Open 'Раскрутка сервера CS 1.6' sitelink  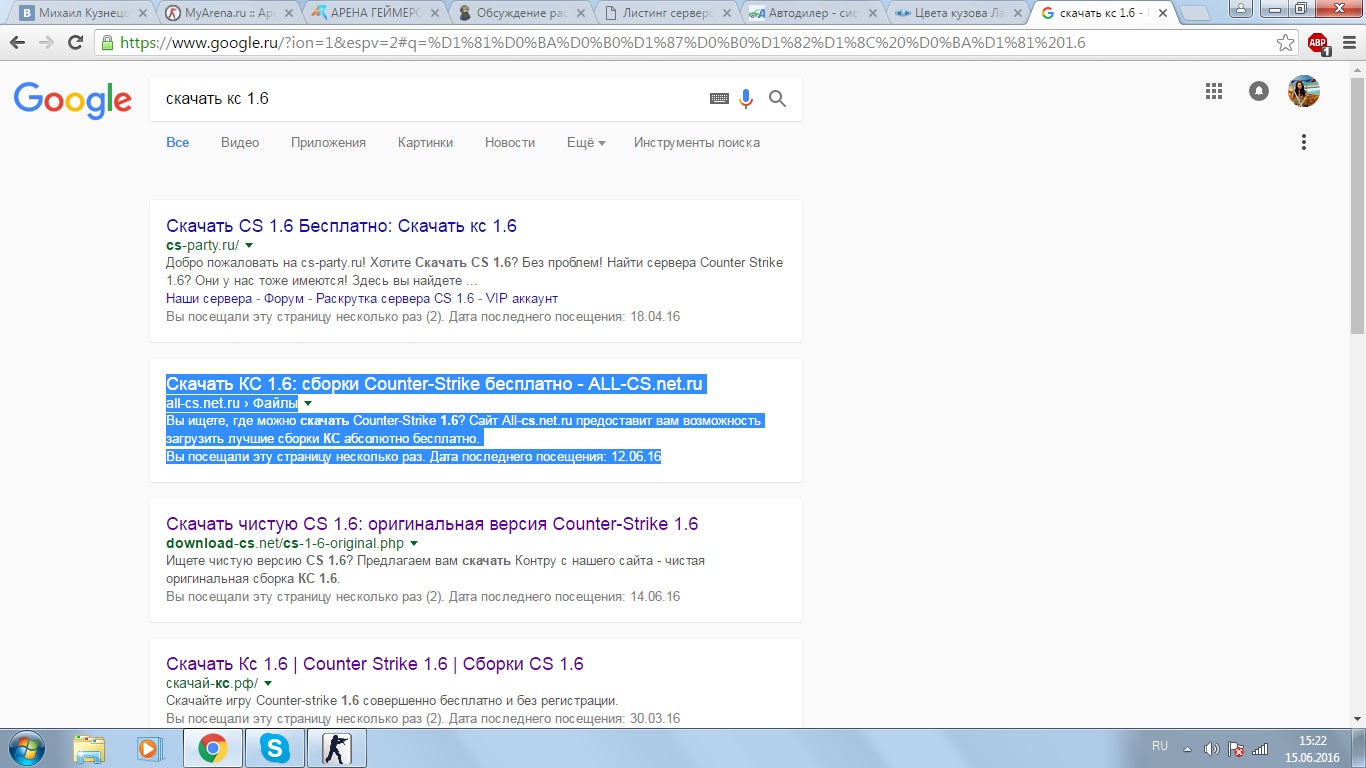click(395, 299)
